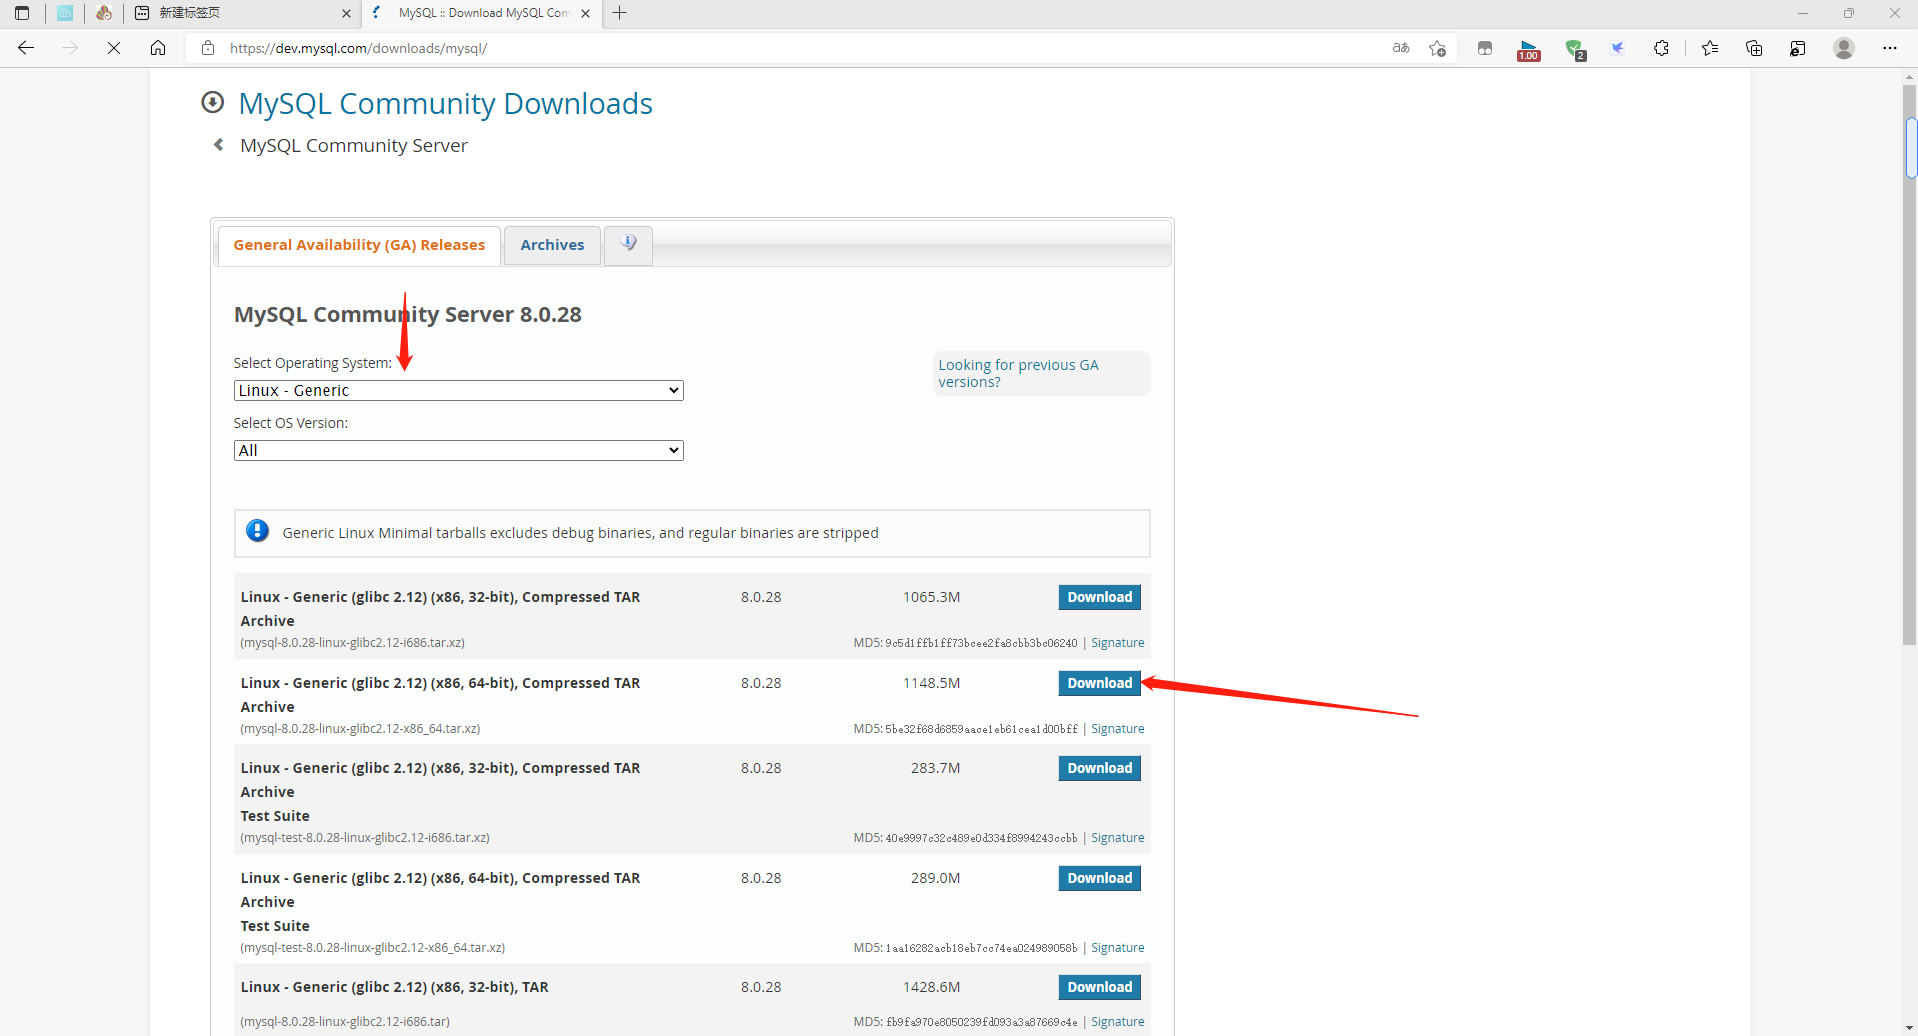
Task: Go to the browser home page
Action: [x=158, y=48]
